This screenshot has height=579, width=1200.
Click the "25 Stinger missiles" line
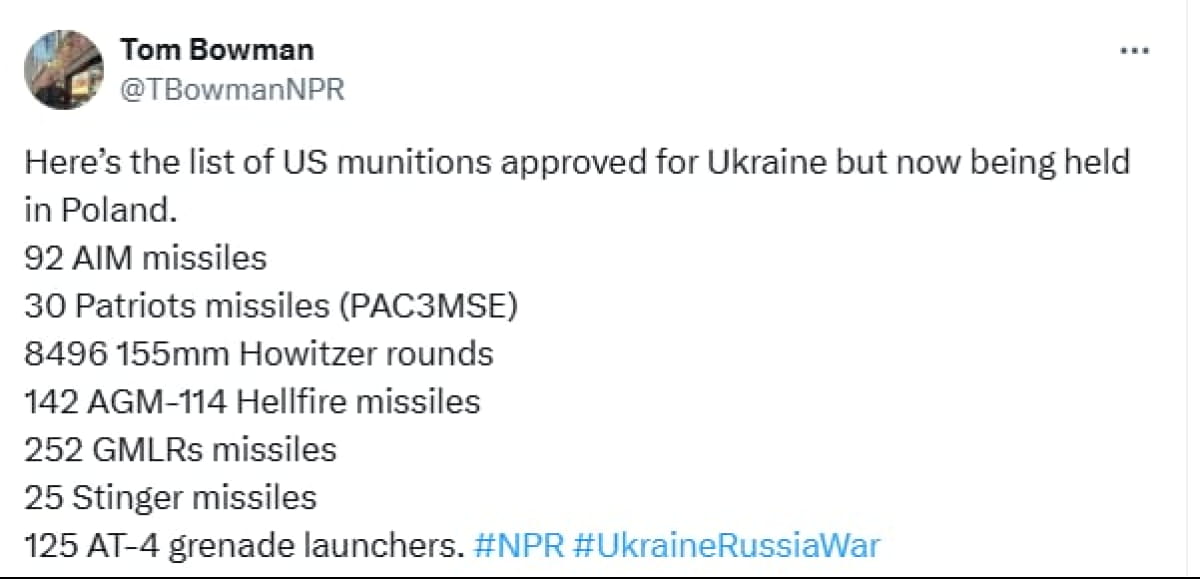(170, 497)
